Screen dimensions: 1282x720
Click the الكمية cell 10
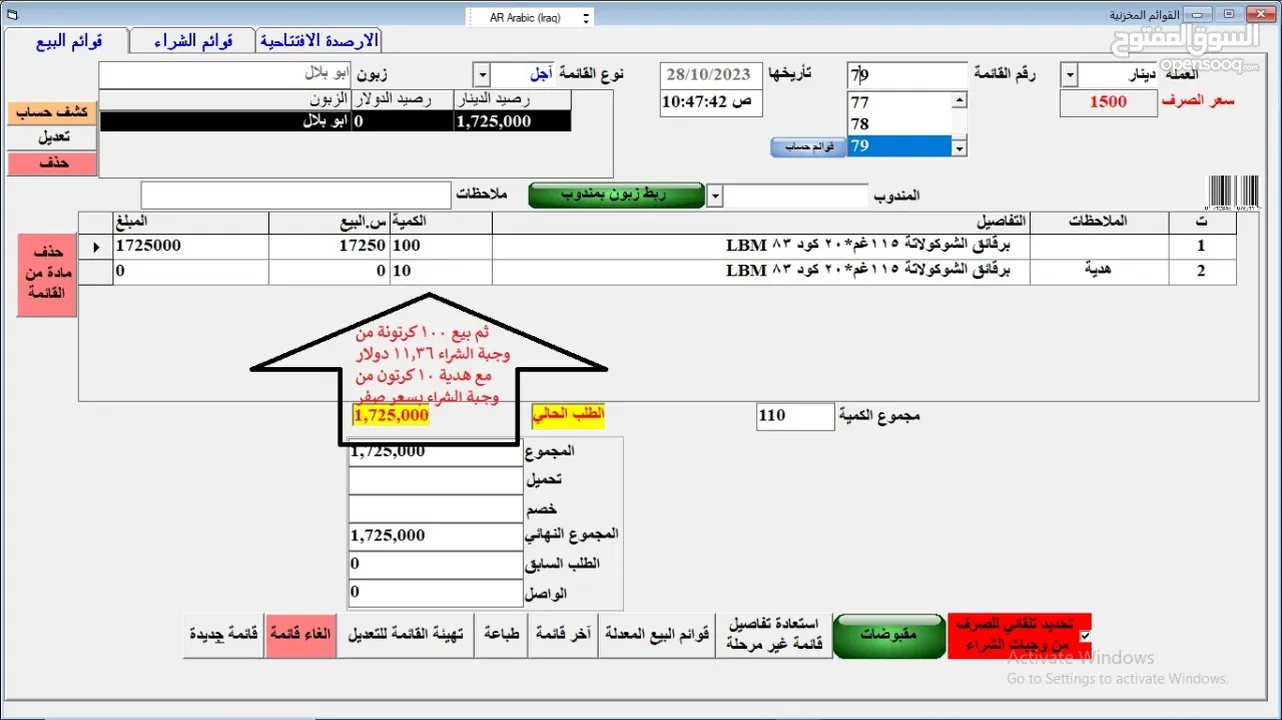point(441,271)
